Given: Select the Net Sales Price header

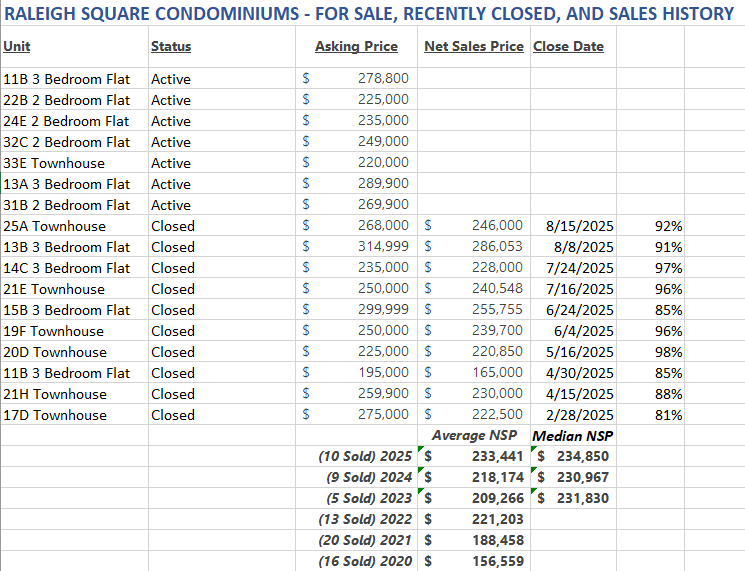Looking at the screenshot, I should point(473,47).
